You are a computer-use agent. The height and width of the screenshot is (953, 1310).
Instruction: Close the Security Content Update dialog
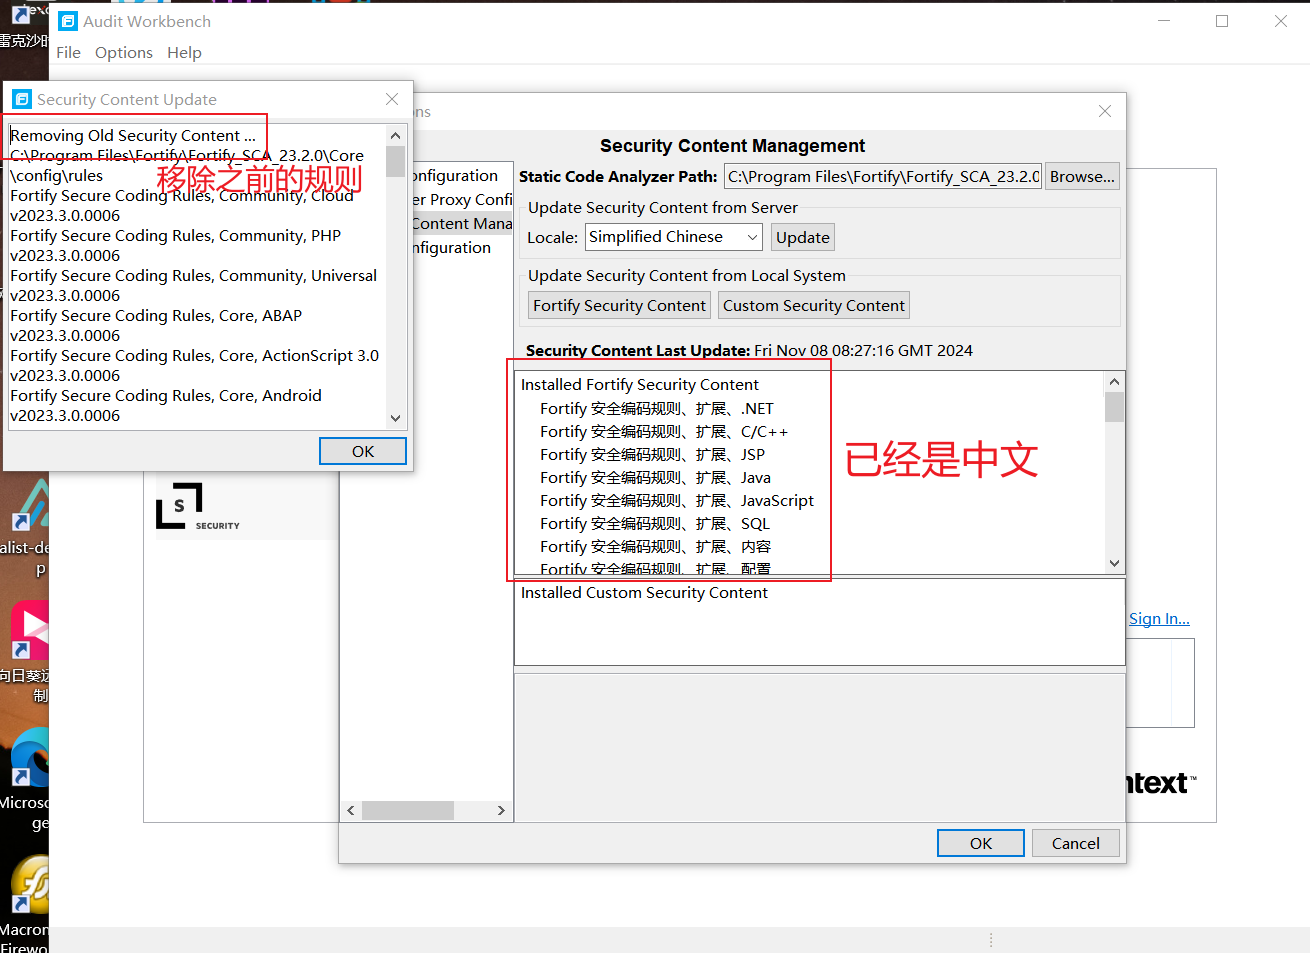[392, 99]
